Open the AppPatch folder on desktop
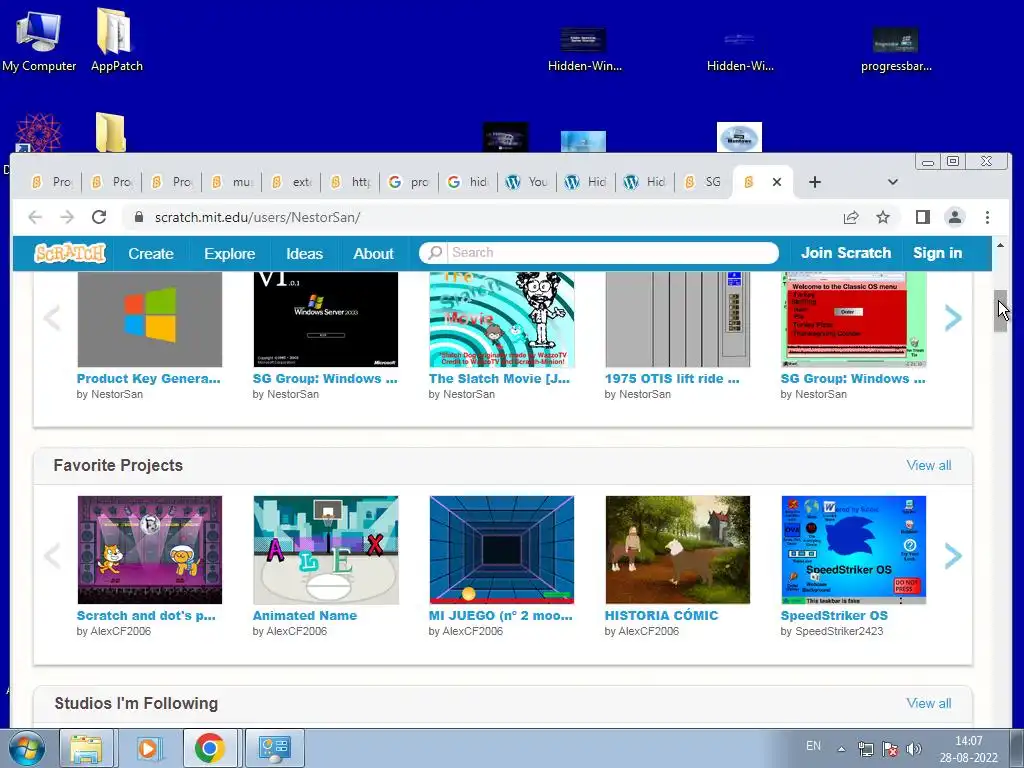 pyautogui.click(x=116, y=40)
